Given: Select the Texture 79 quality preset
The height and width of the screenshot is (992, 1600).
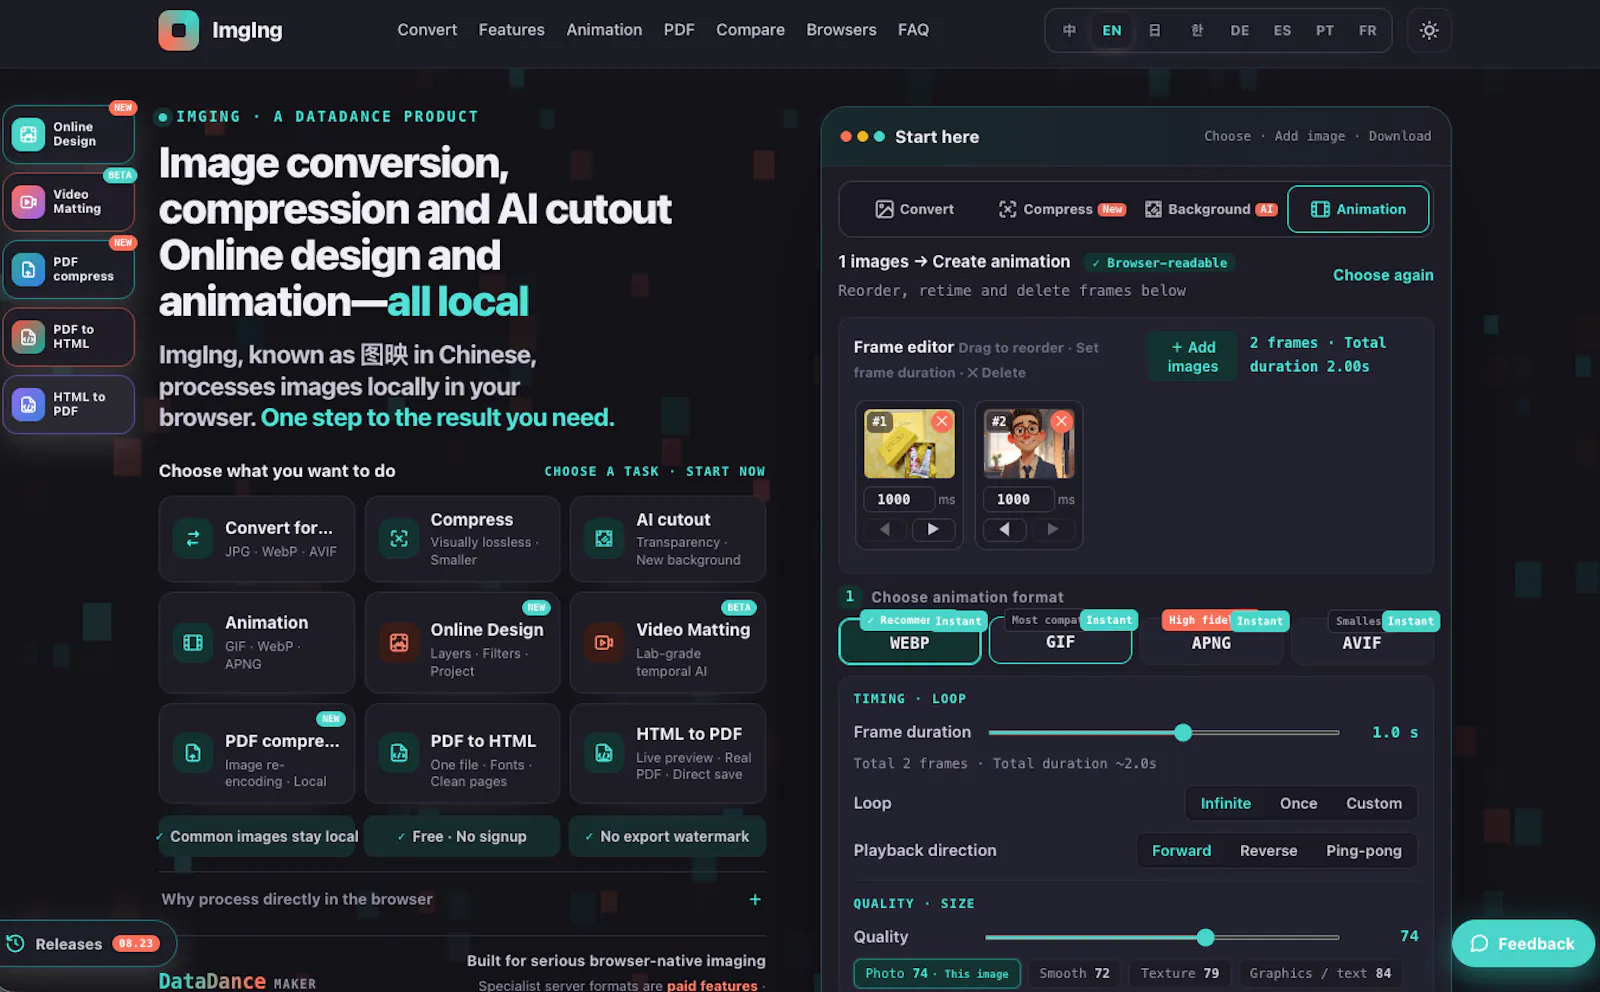Looking at the screenshot, I should pyautogui.click(x=1180, y=973).
